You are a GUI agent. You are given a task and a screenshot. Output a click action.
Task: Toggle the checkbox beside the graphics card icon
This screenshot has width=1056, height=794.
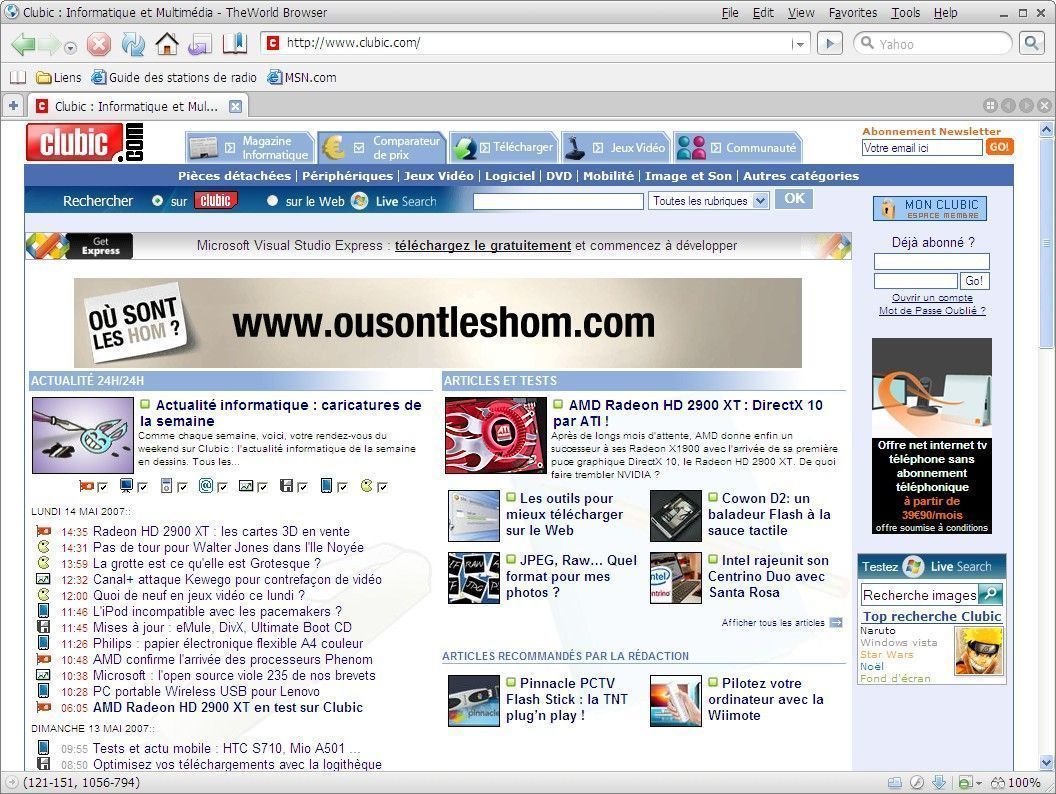[x=102, y=487]
